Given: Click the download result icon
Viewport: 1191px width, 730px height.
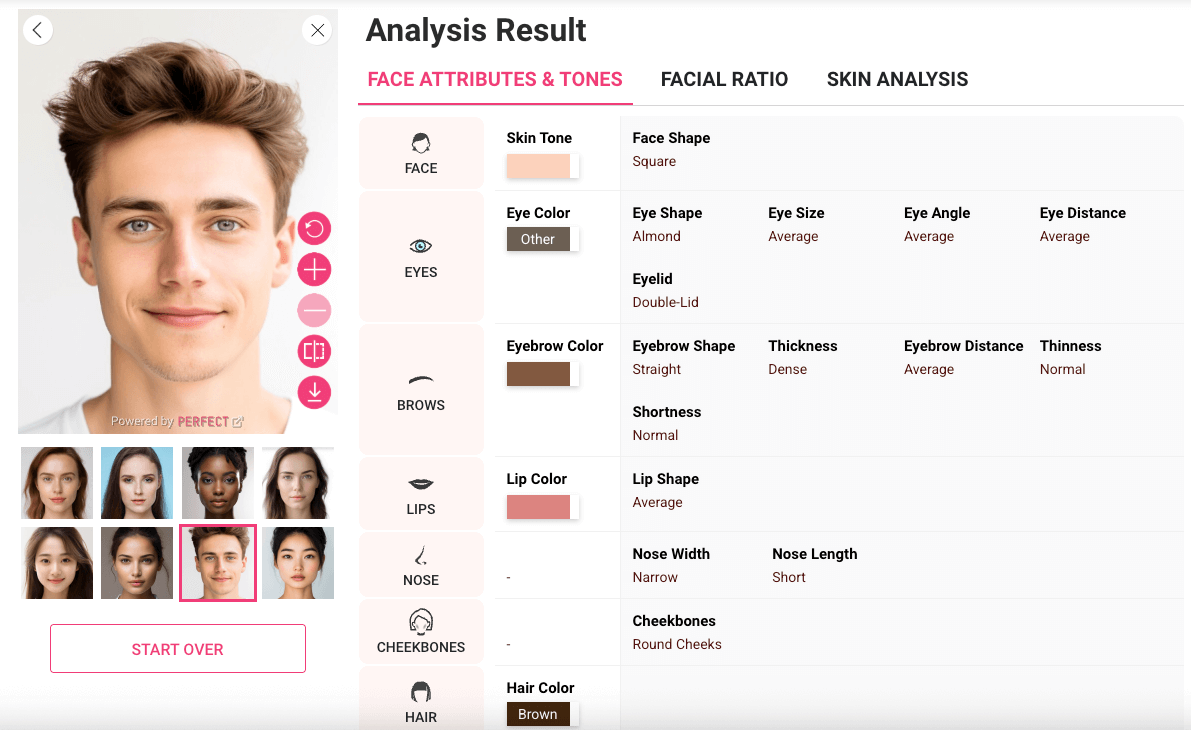Looking at the screenshot, I should pyautogui.click(x=314, y=392).
